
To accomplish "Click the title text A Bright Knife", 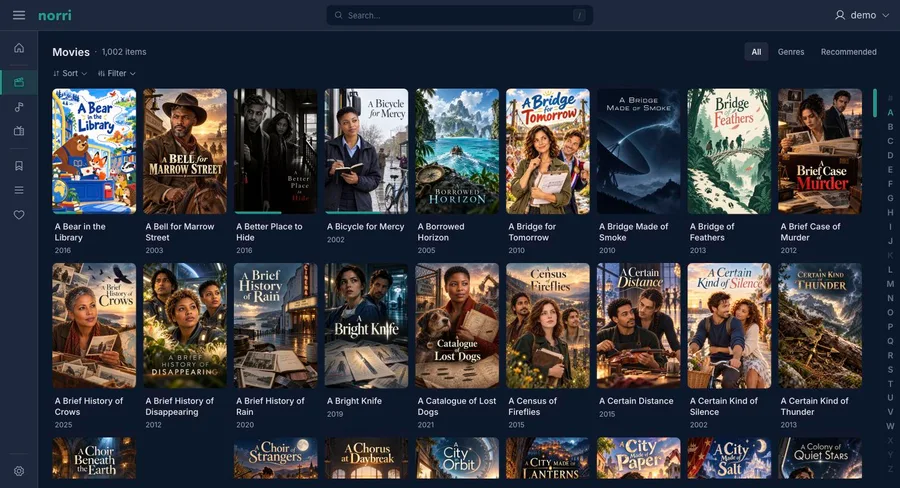I will pos(354,401).
